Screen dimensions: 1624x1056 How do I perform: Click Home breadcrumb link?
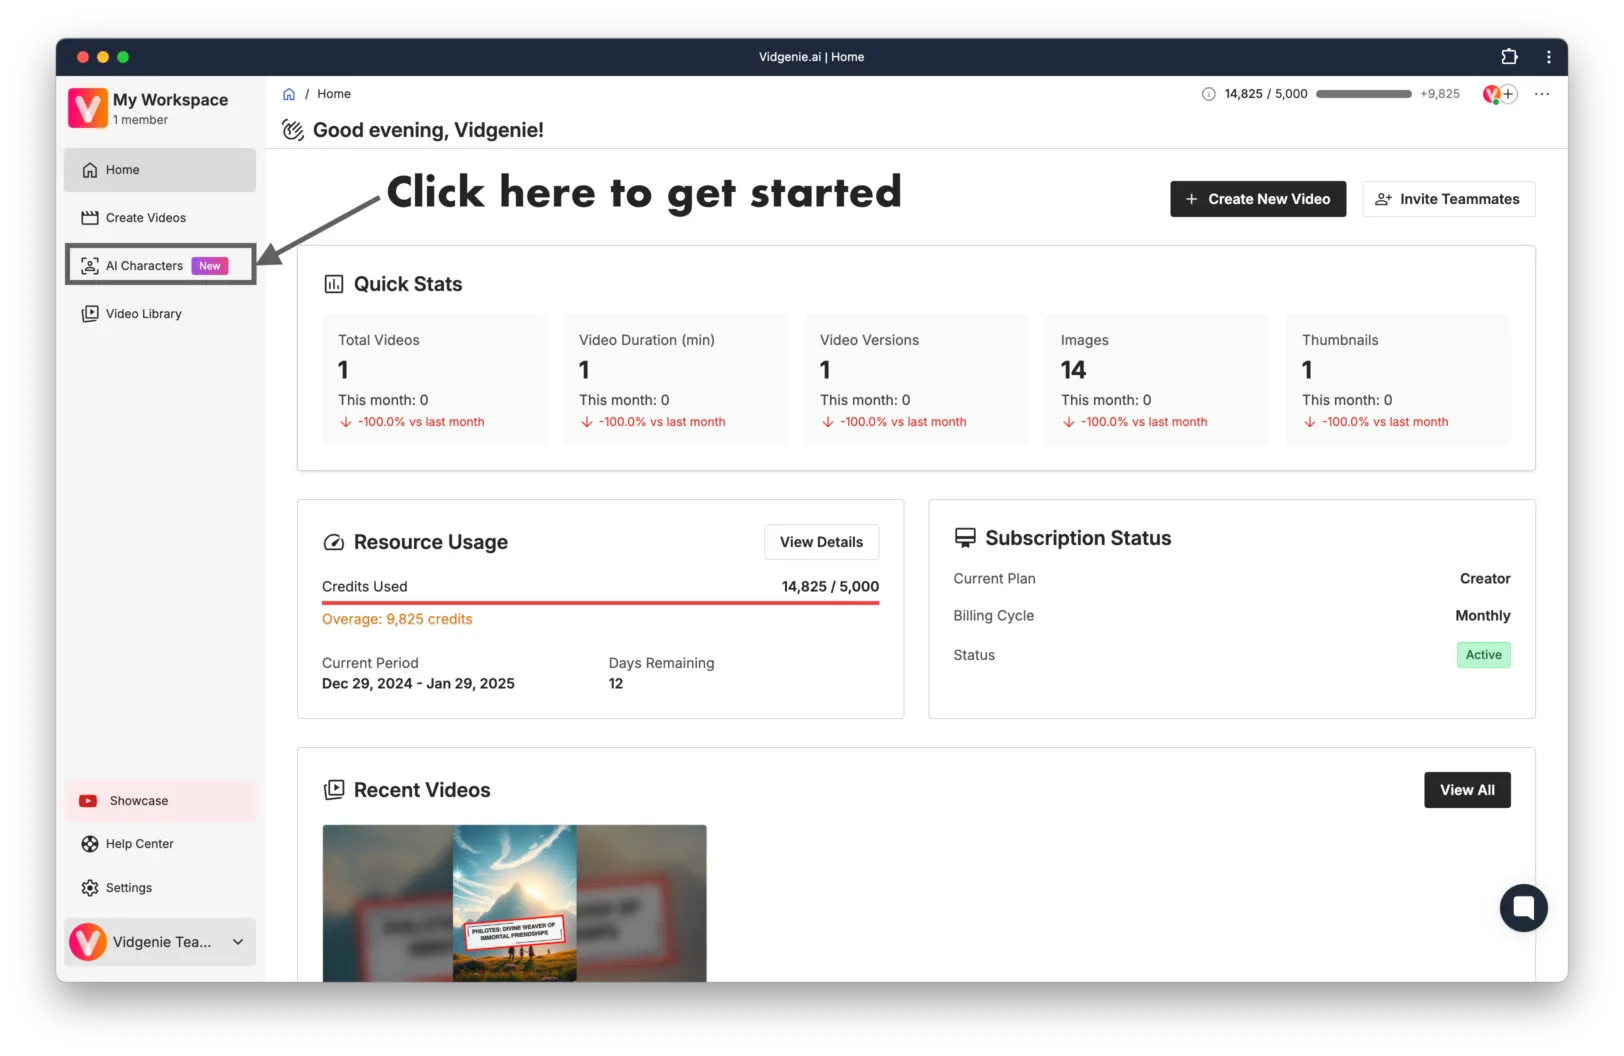click(334, 94)
